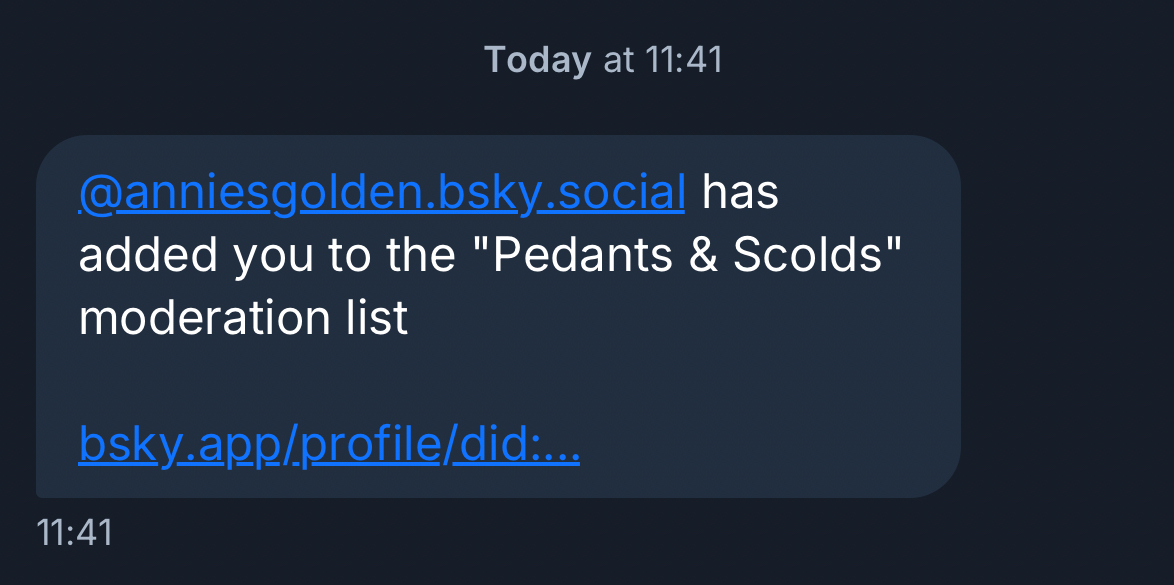
Task: Select the 11:41 timestamp below the message
Action: (74, 532)
